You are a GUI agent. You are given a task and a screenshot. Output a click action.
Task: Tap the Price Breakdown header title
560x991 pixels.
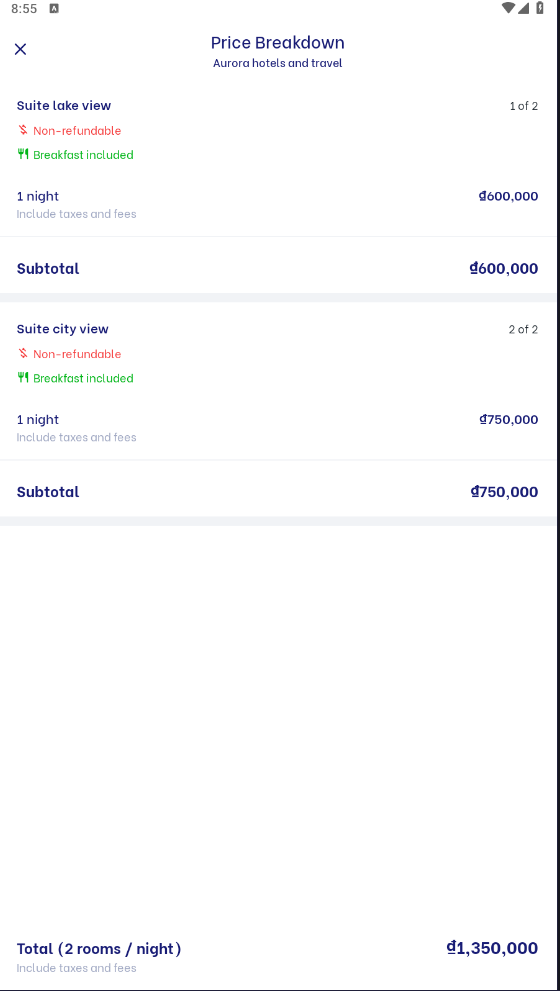[x=277, y=43]
